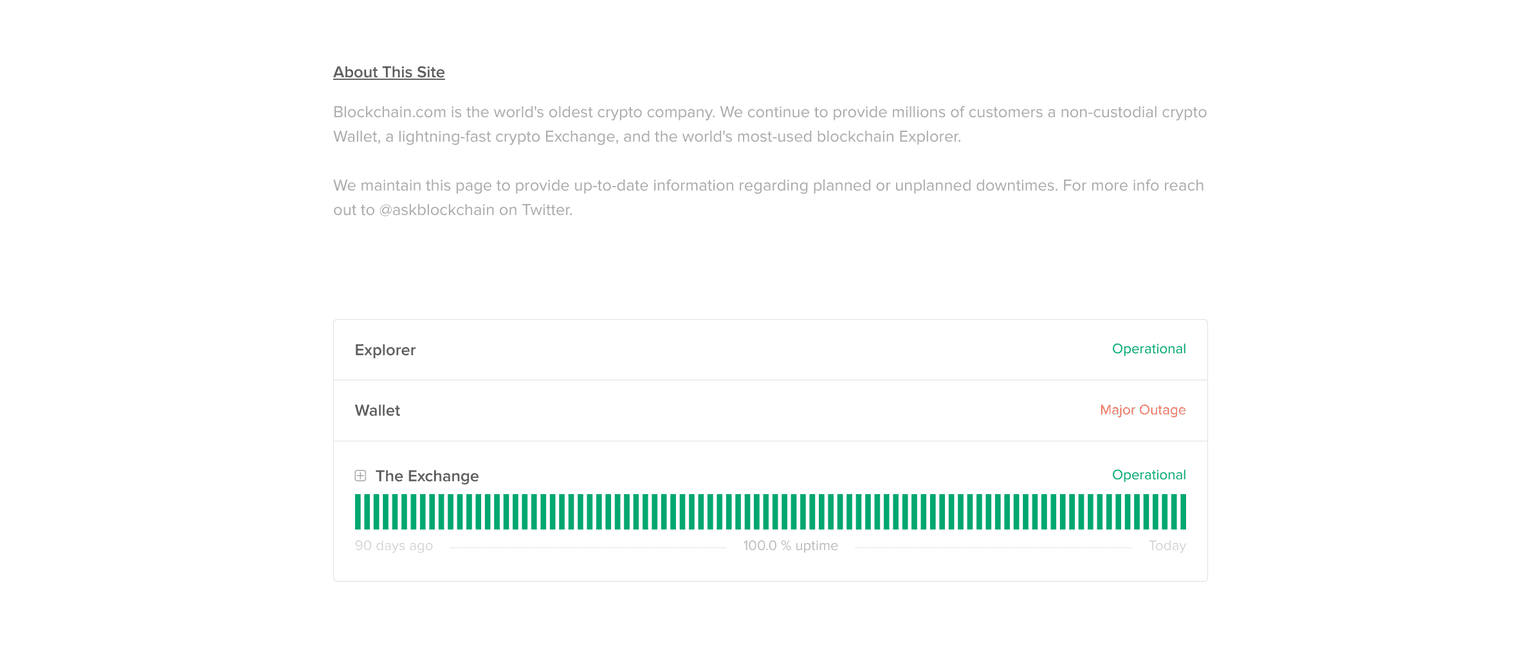Image resolution: width=1536 pixels, height=648 pixels.
Task: Click The Exchange component title
Action: [427, 476]
